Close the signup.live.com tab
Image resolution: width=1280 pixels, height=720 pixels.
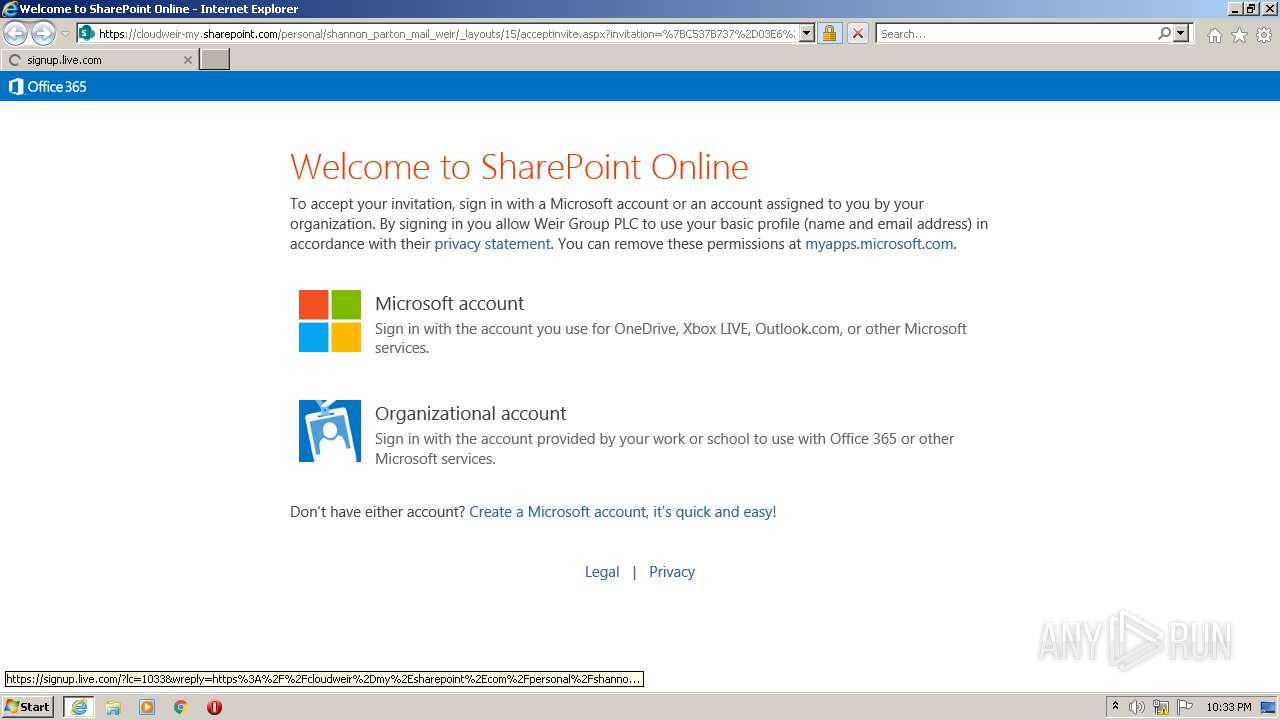pos(187,60)
